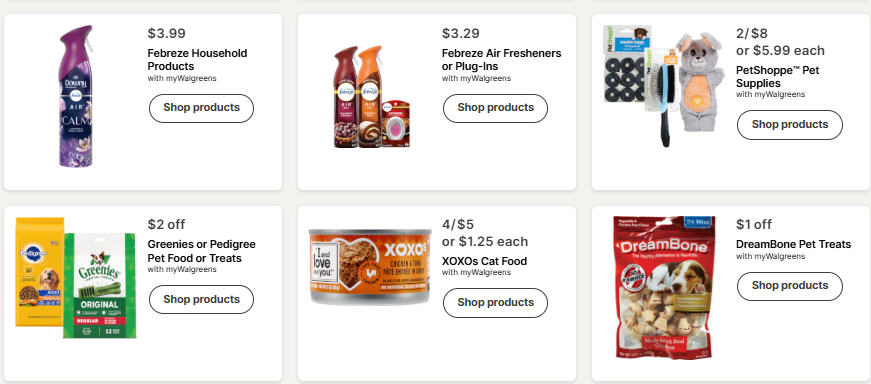Click the DreamBone Pet Treats title
871x384 pixels.
click(x=793, y=245)
